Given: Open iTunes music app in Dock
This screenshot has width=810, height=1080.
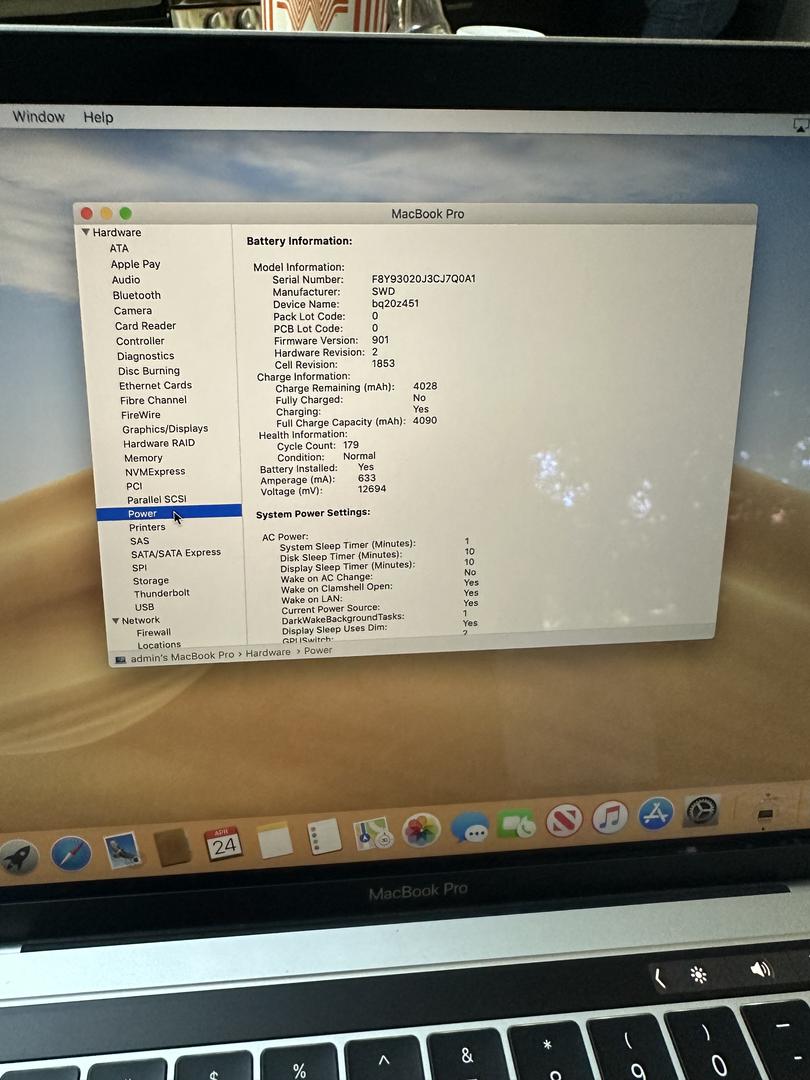Looking at the screenshot, I should click(x=610, y=818).
